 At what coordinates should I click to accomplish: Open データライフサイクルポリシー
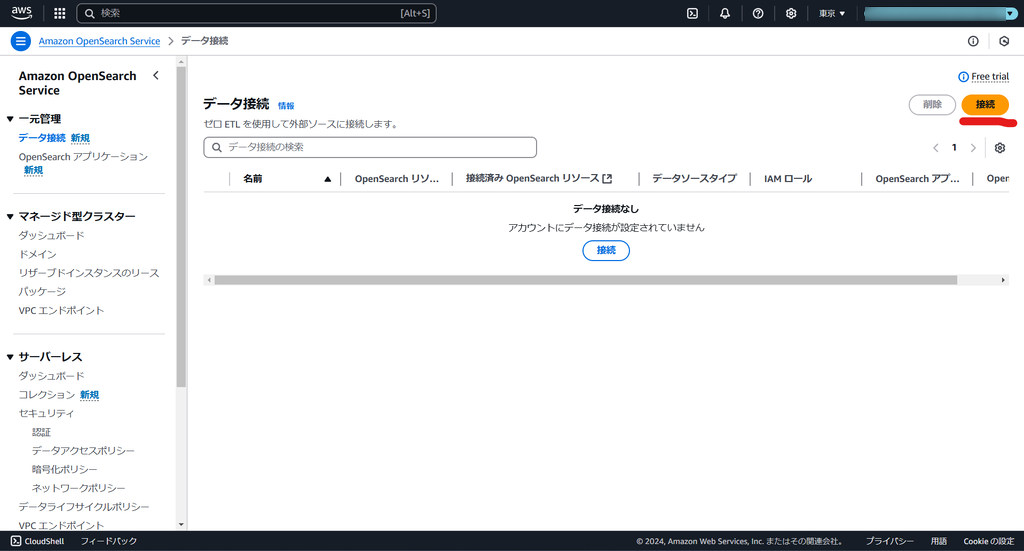pyautogui.click(x=84, y=507)
